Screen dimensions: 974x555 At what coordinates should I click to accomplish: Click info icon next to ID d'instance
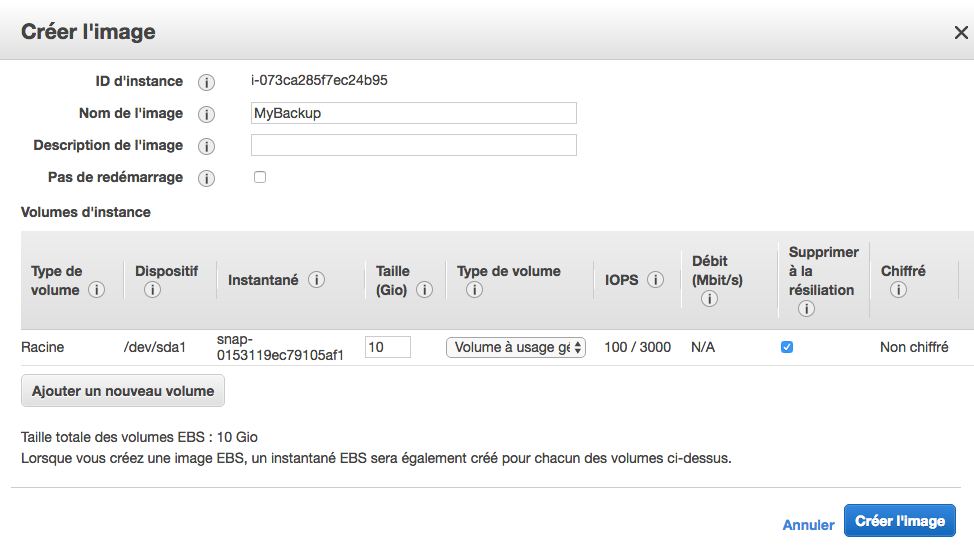coord(206,82)
